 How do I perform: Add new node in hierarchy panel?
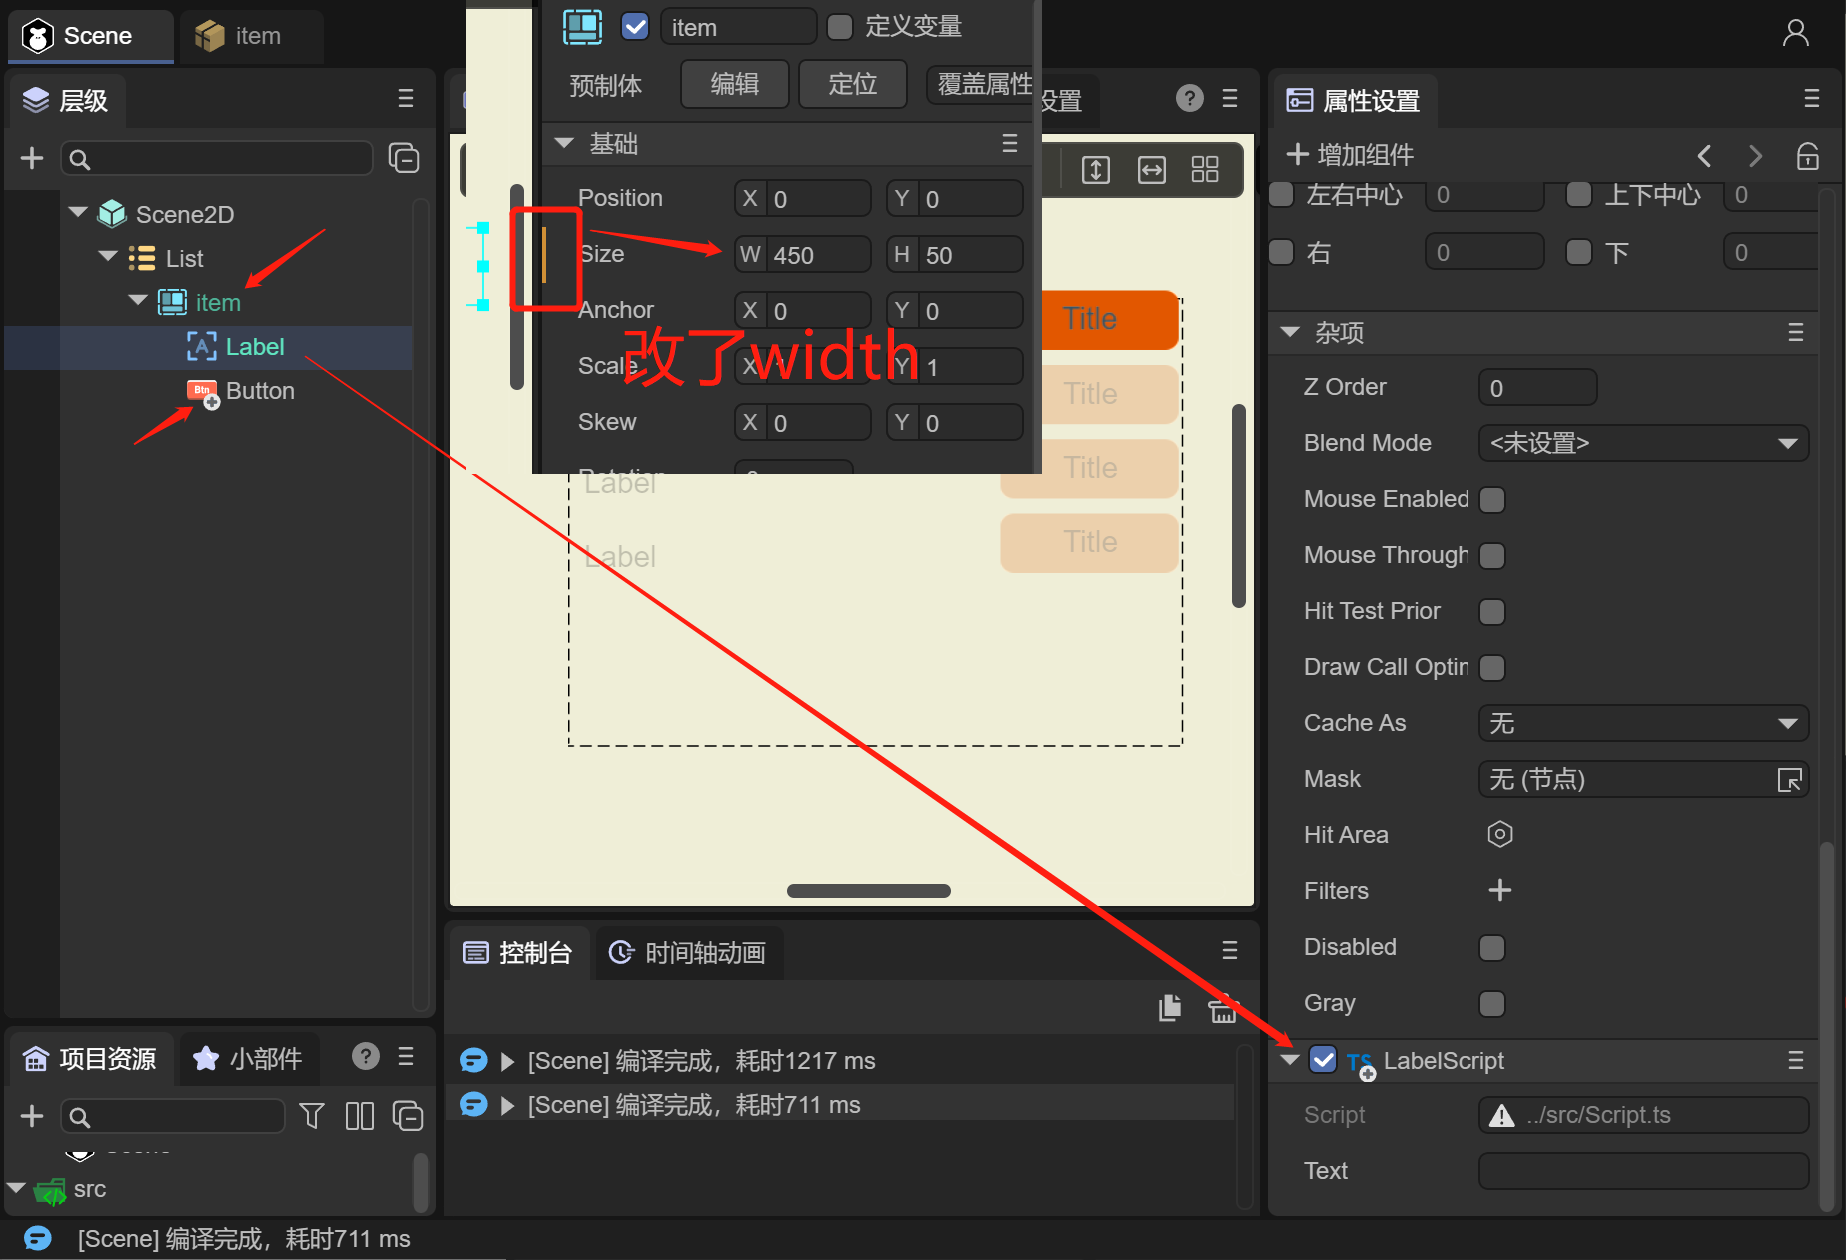click(x=32, y=158)
